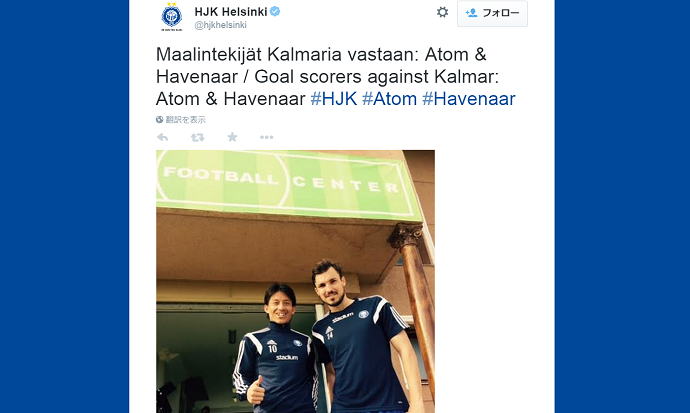Show translation via 翻訳を表示 link
690x413 pixels.
pyautogui.click(x=185, y=120)
